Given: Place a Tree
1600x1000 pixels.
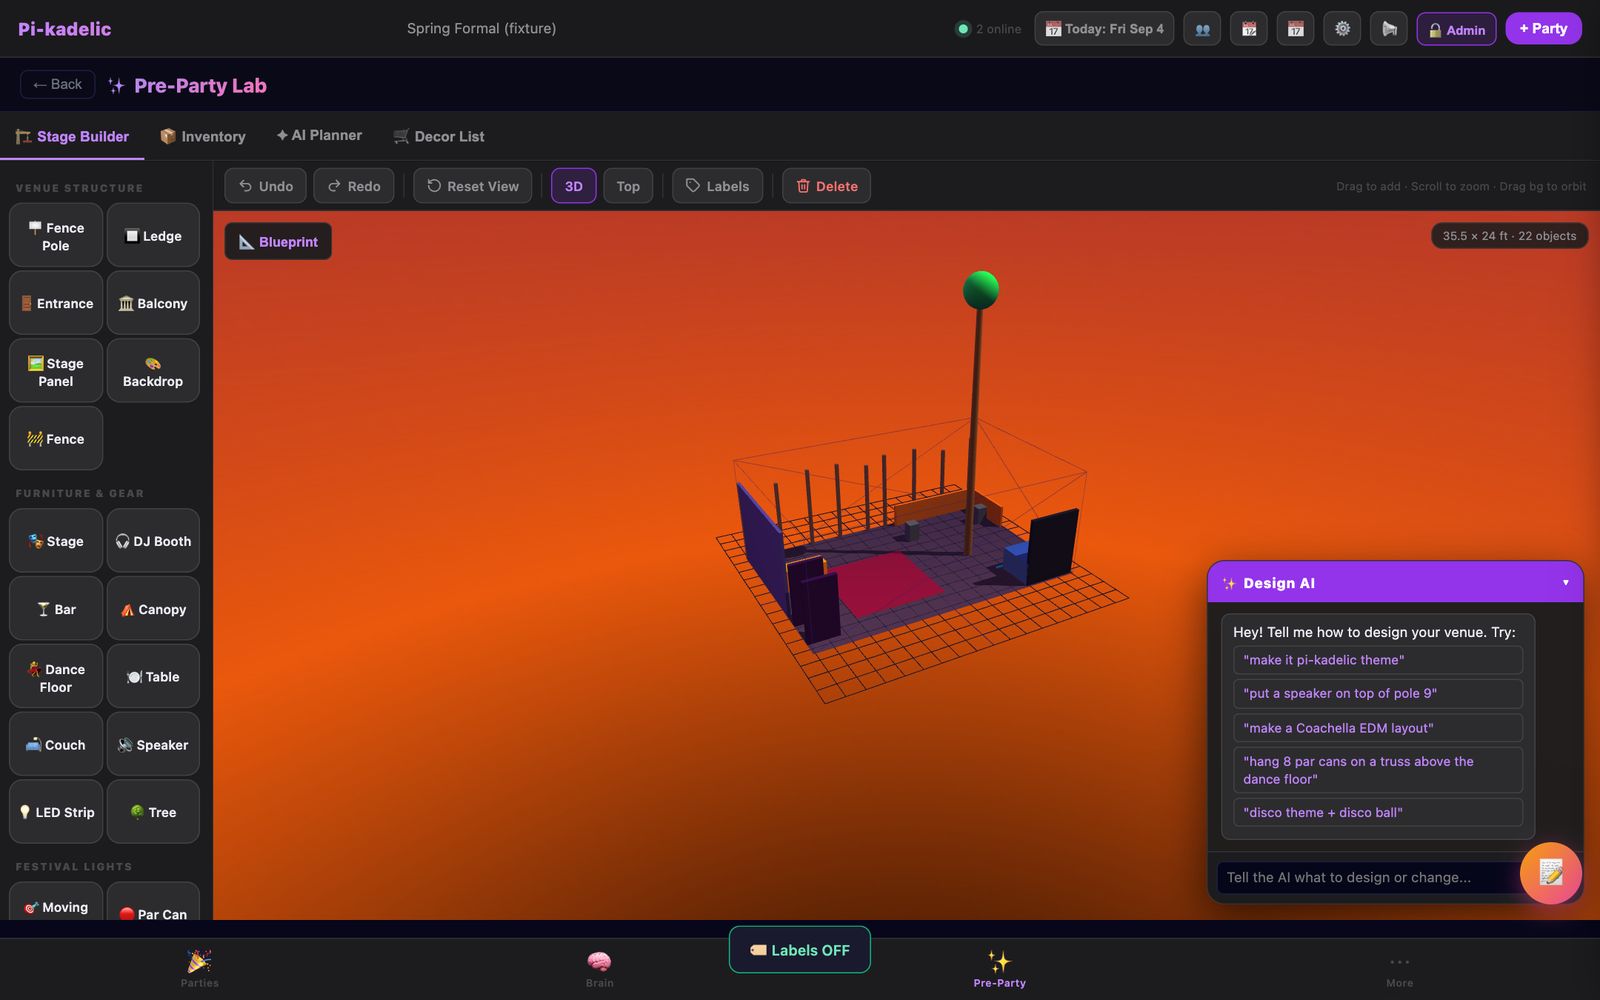Looking at the screenshot, I should click(x=153, y=812).
